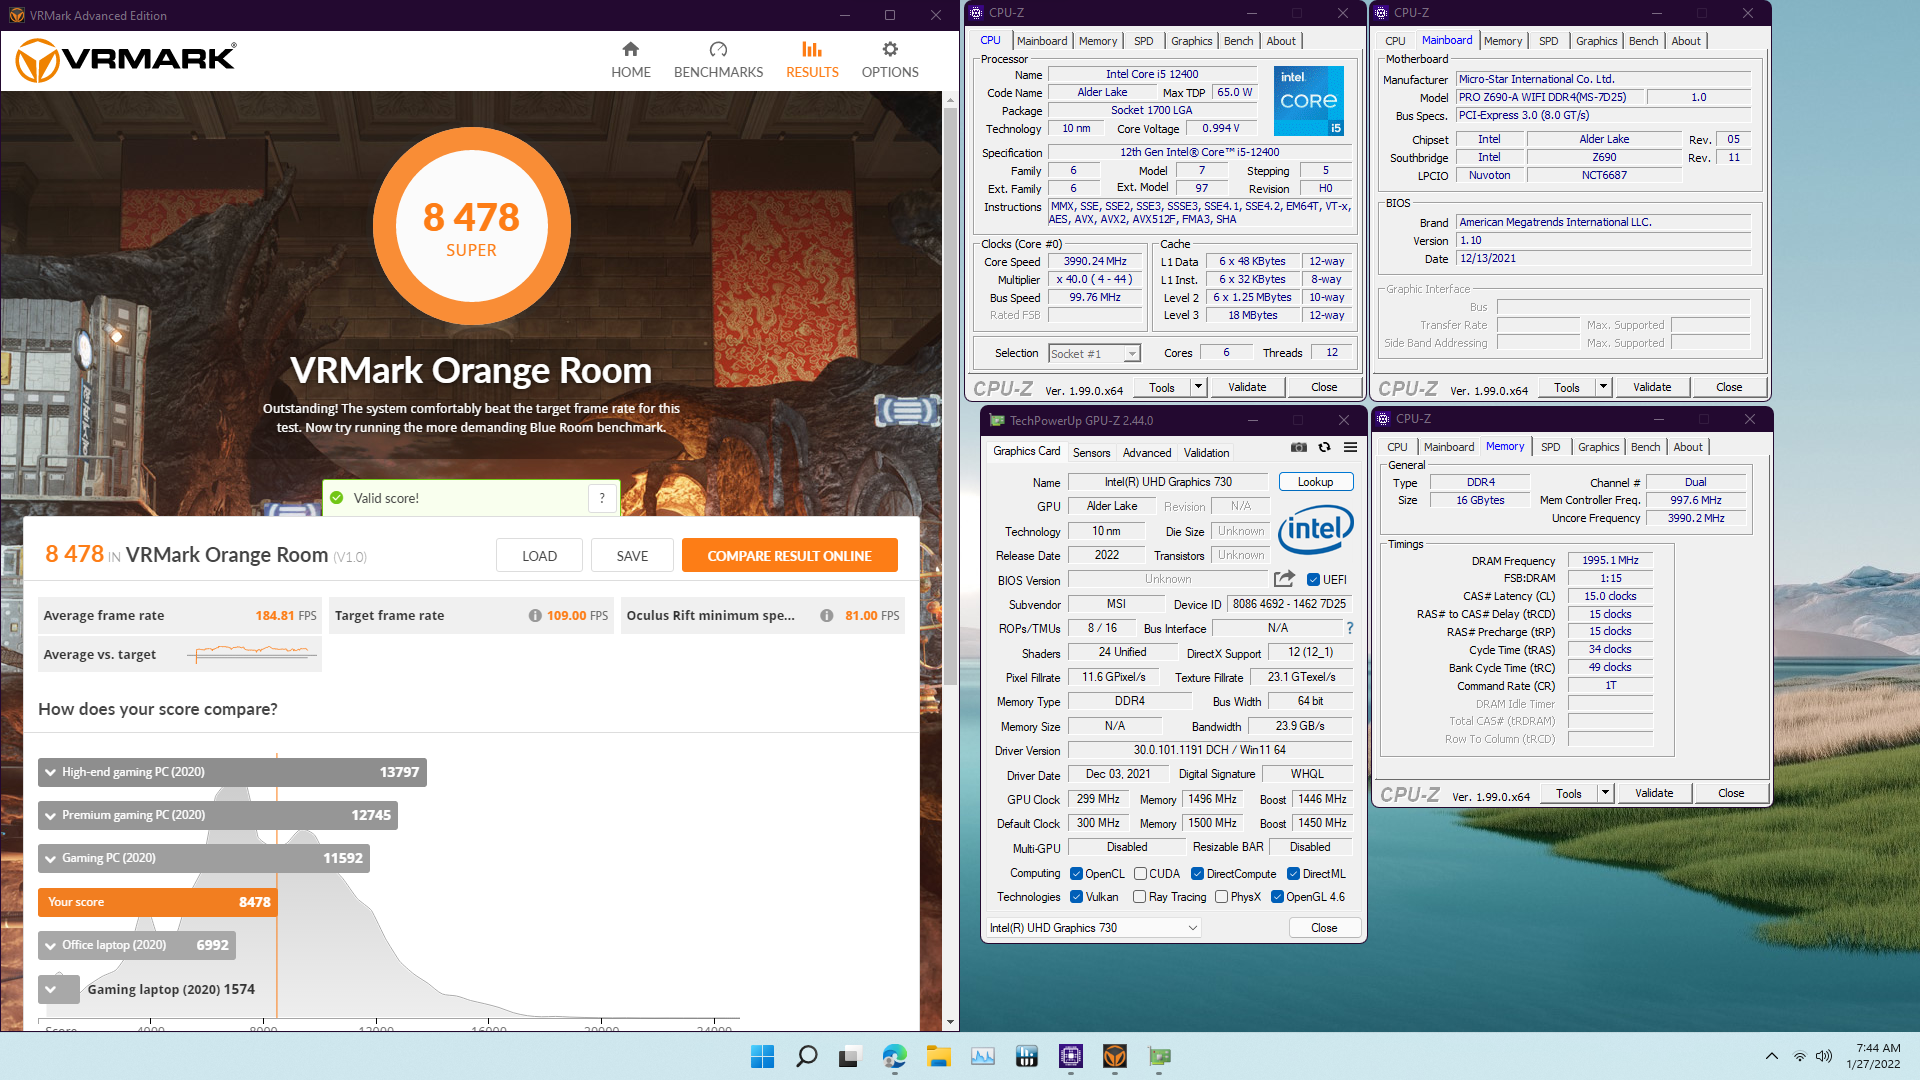
Task: Refresh GPU-Z sensor data
Action: pos(1324,448)
